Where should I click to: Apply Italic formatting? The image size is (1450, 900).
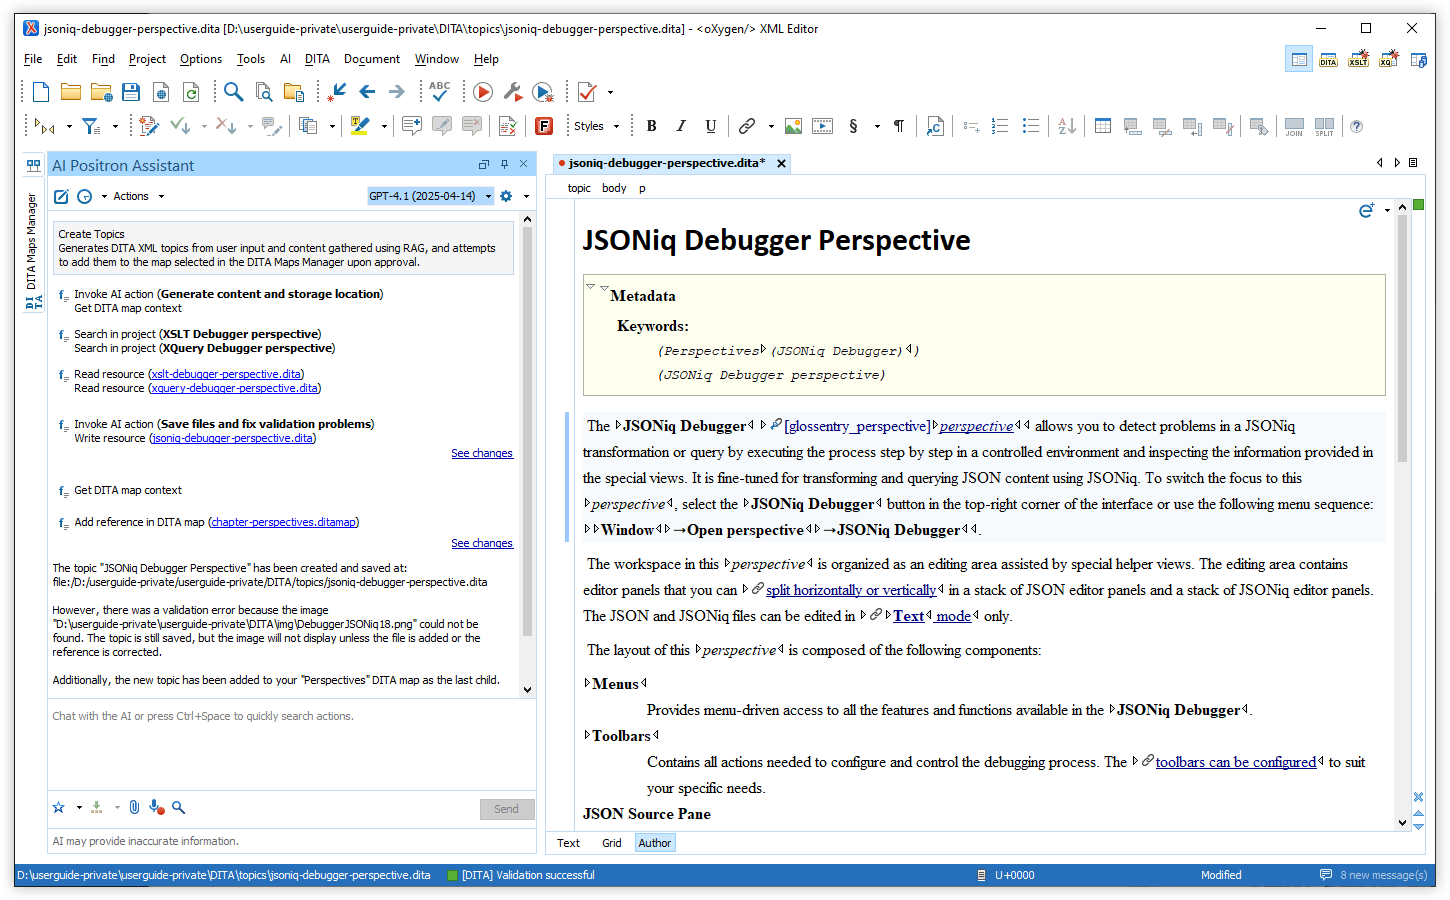point(681,126)
